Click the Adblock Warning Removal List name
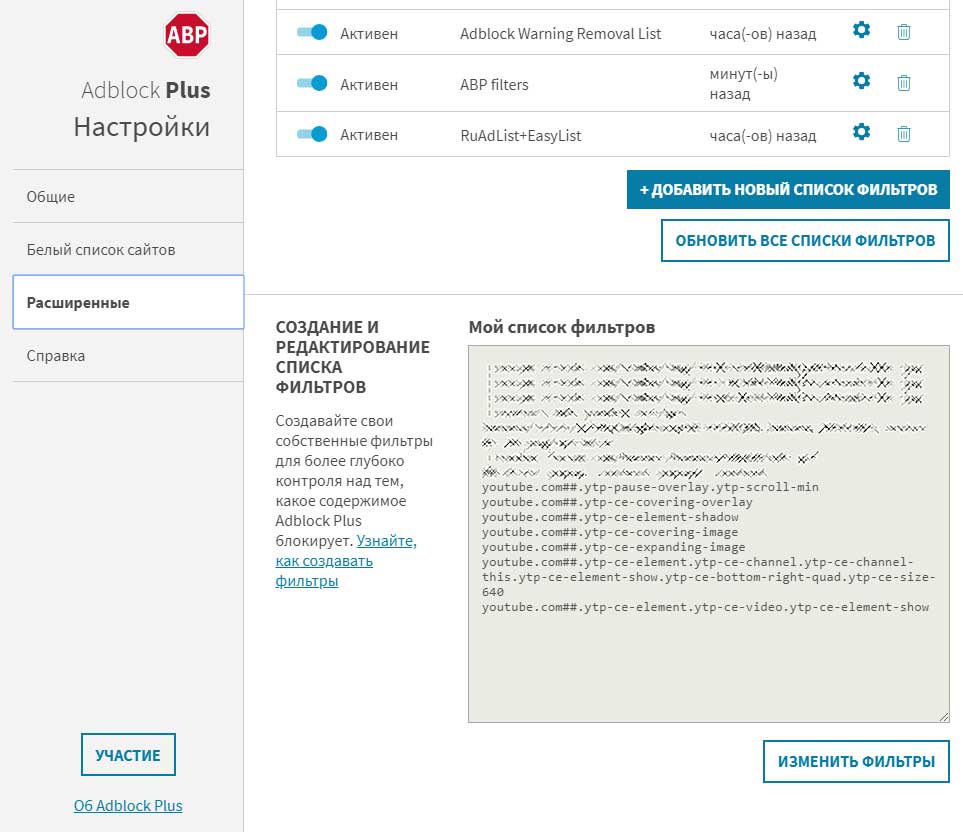The image size is (963, 832). [561, 34]
